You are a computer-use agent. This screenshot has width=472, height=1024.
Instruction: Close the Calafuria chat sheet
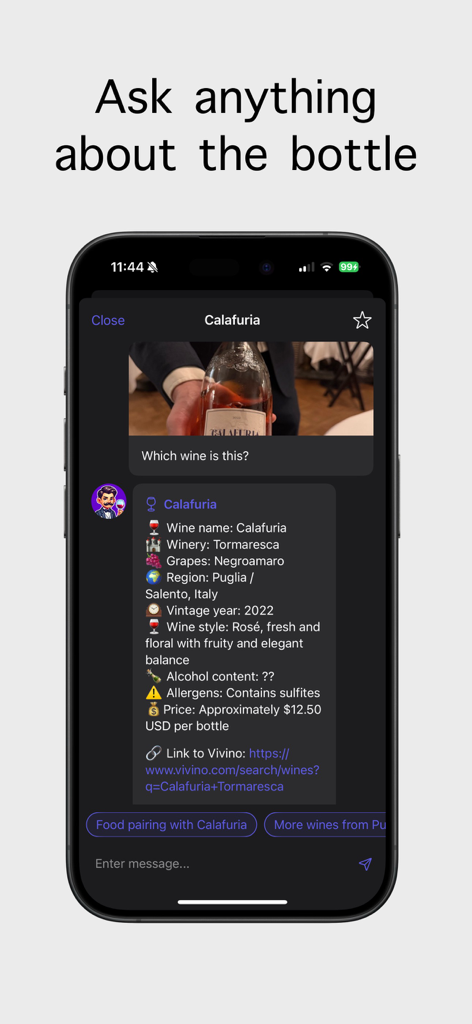pyautogui.click(x=108, y=320)
